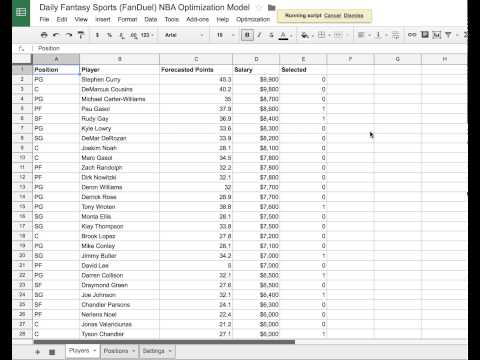This screenshot has height=360, width=480.
Task: Select the DeMarcus Cousins cell
Action: (x=119, y=89)
